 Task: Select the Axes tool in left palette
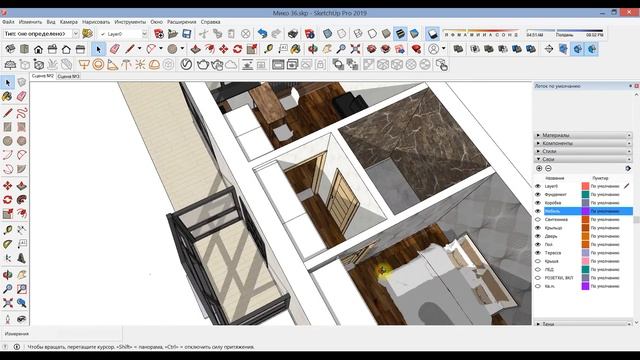click(x=8, y=258)
